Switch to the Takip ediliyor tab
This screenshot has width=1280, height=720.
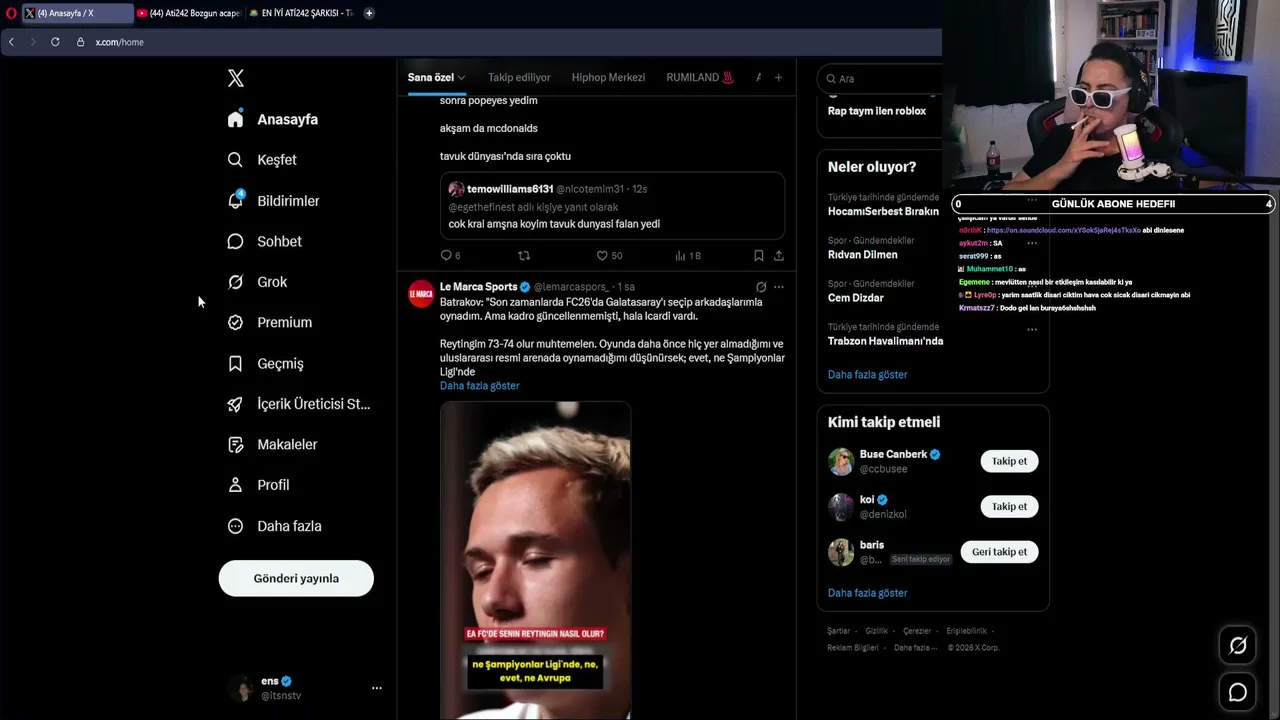click(x=519, y=77)
